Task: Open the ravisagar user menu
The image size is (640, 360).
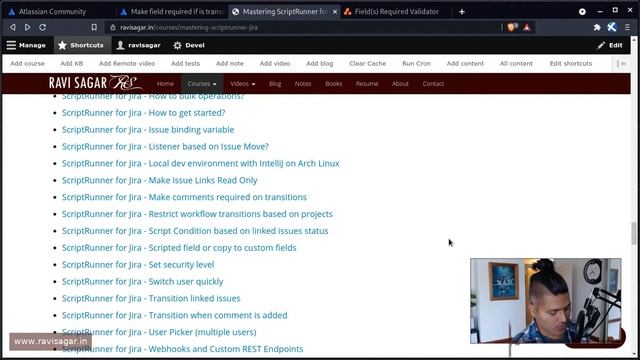Action: tap(139, 45)
